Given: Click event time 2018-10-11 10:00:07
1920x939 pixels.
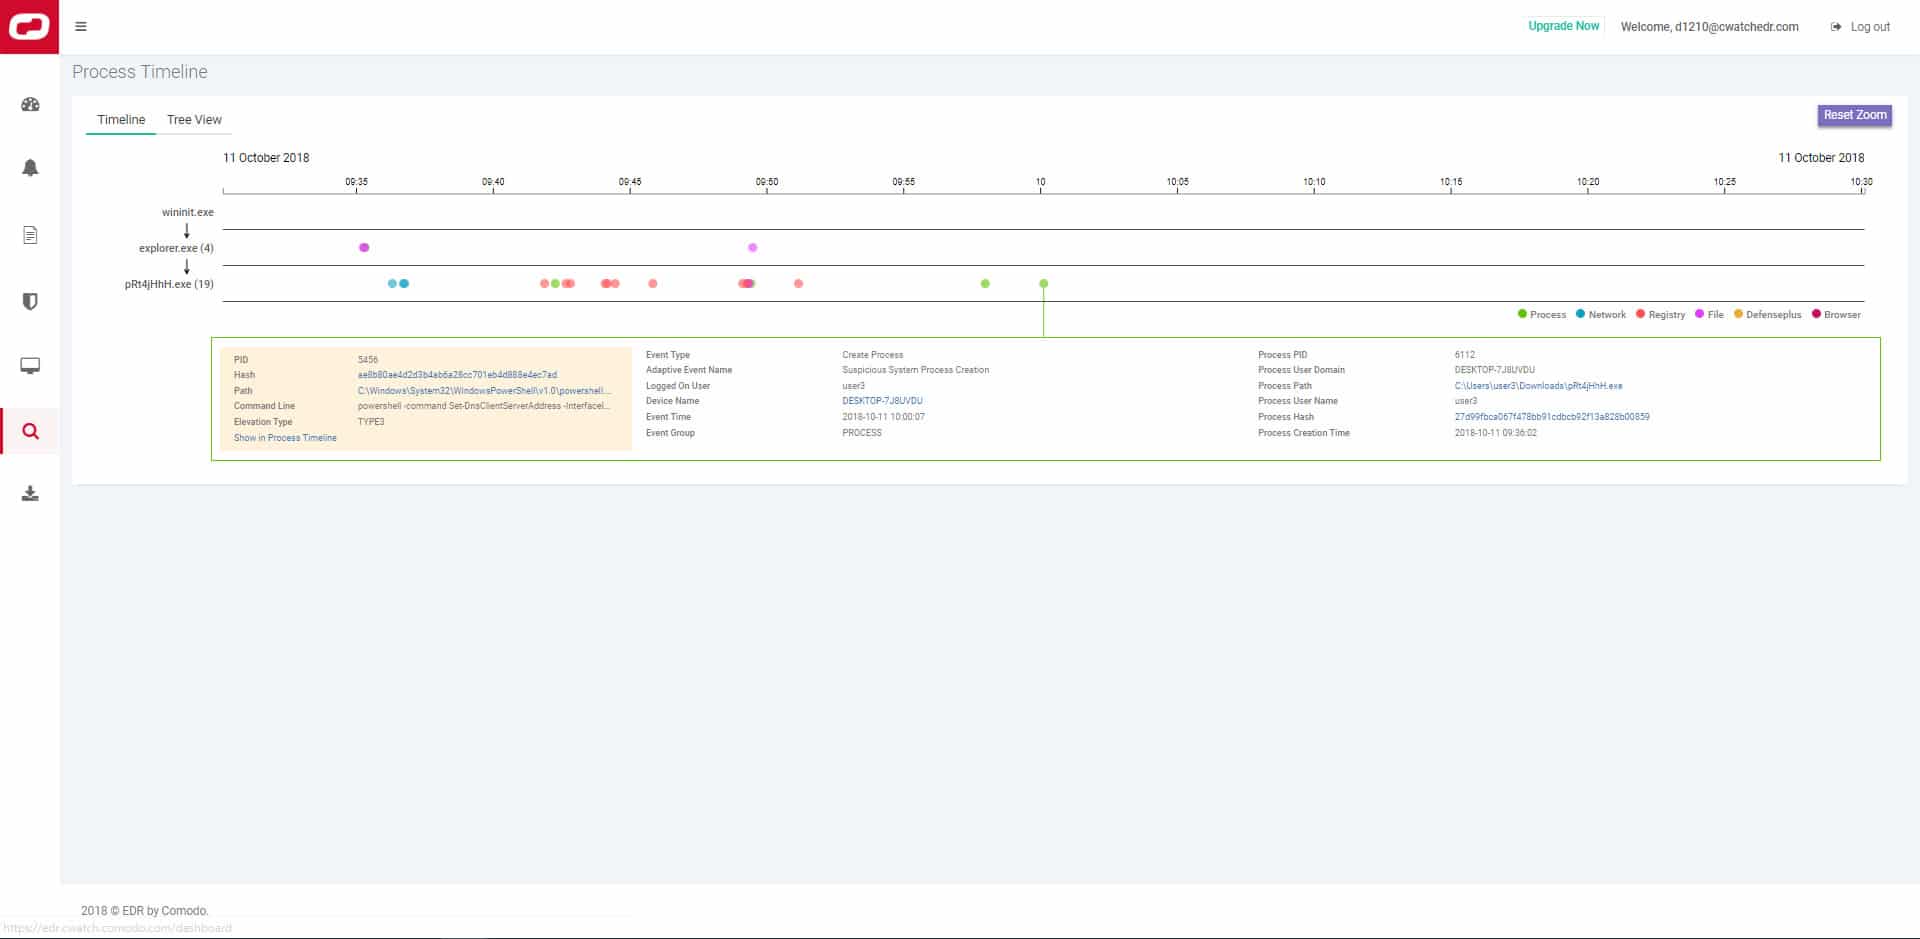Looking at the screenshot, I should pyautogui.click(x=883, y=417).
